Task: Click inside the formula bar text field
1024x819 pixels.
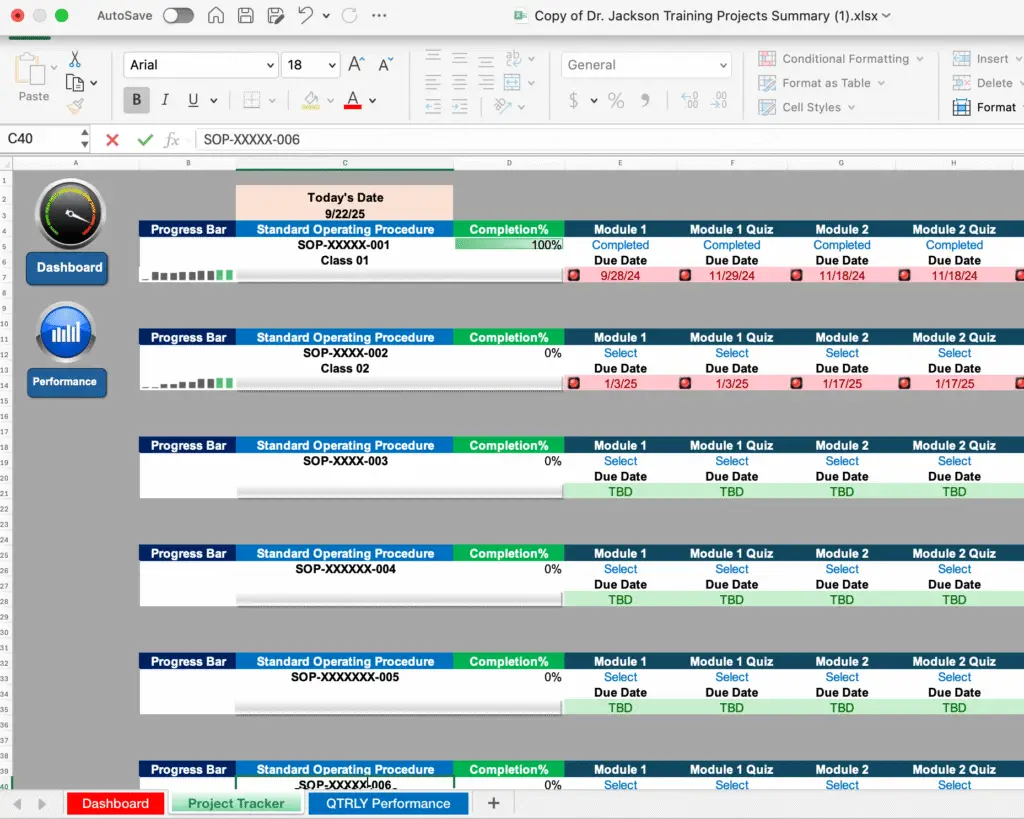Action: point(600,140)
